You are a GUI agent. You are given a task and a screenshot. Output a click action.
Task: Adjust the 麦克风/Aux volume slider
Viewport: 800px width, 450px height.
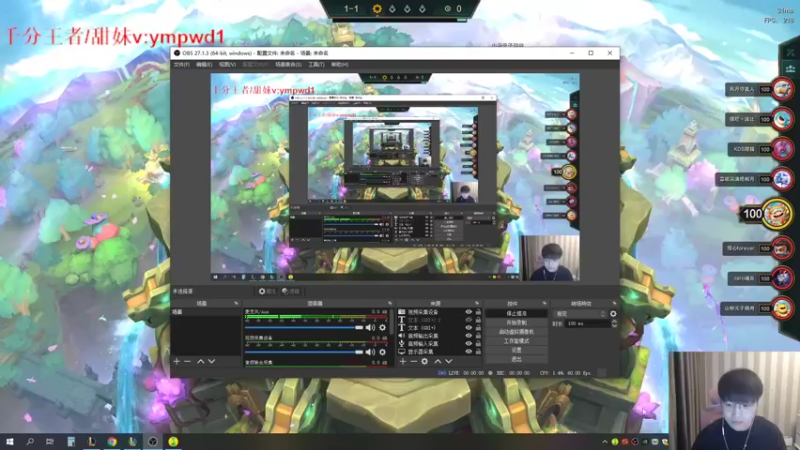click(304, 328)
